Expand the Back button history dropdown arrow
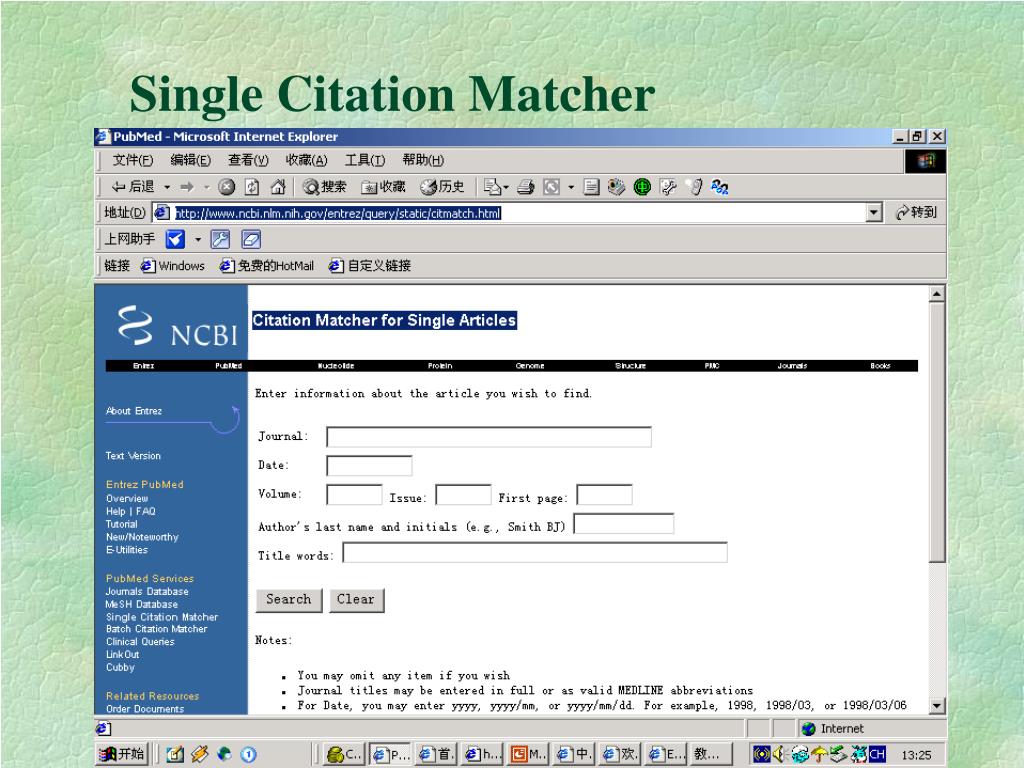This screenshot has height=768, width=1024. (167, 187)
